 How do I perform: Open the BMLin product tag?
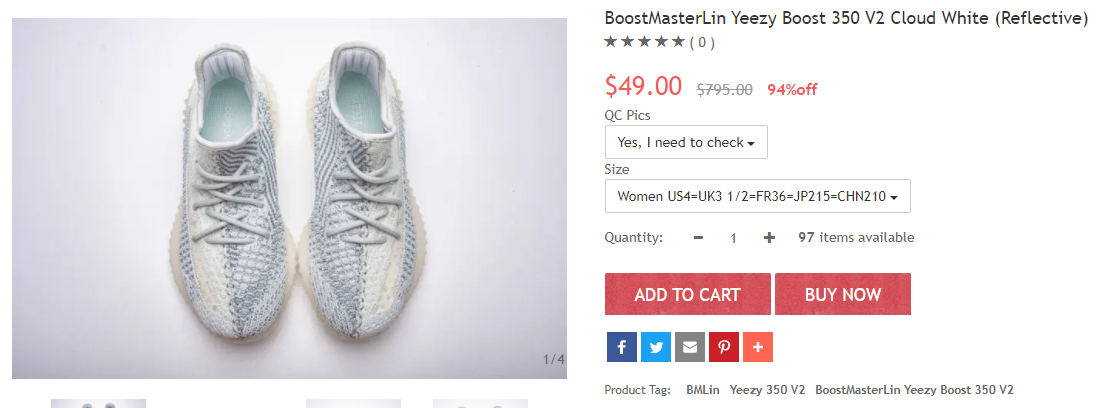coord(700,390)
